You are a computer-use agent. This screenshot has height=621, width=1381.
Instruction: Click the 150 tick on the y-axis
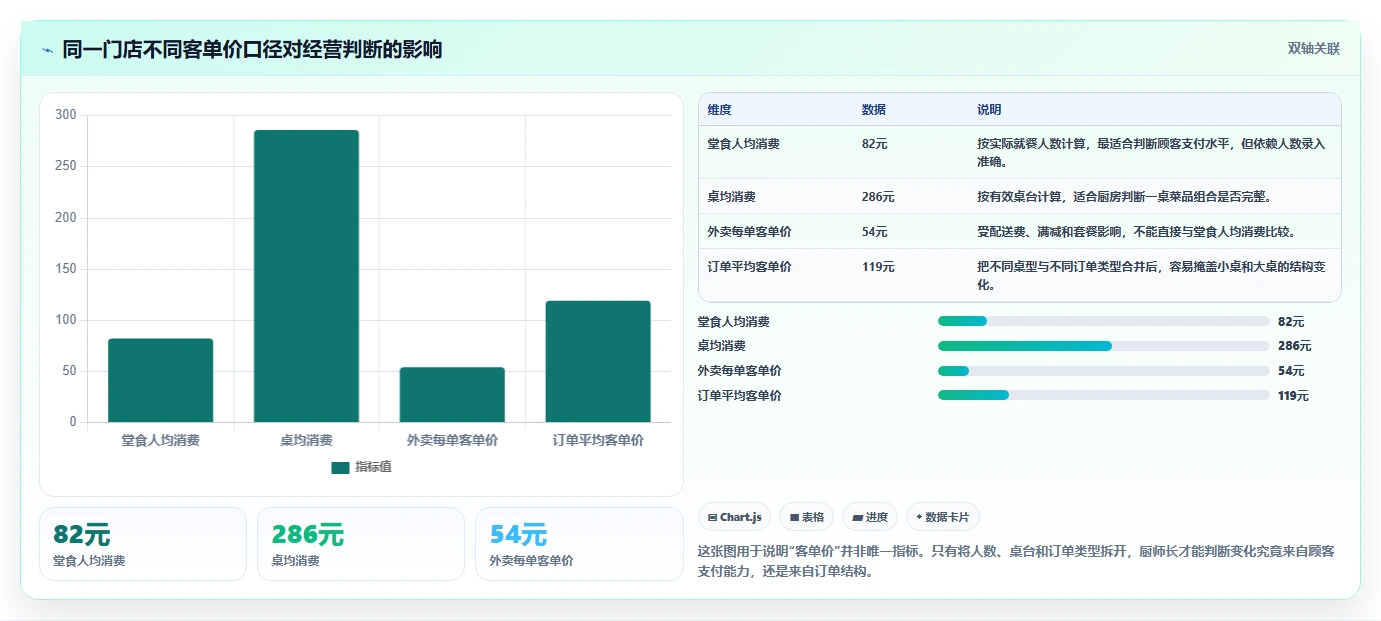66,269
